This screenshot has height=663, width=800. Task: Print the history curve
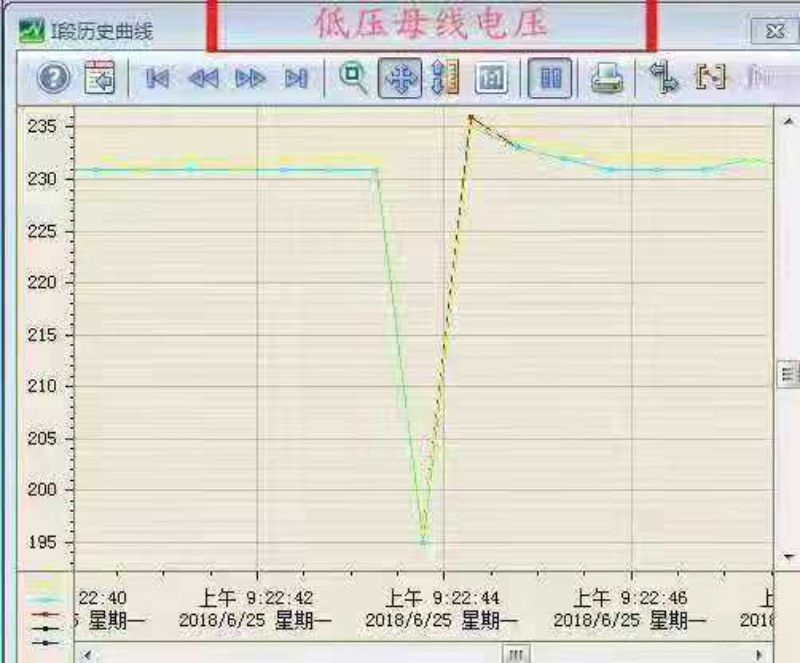[x=607, y=78]
